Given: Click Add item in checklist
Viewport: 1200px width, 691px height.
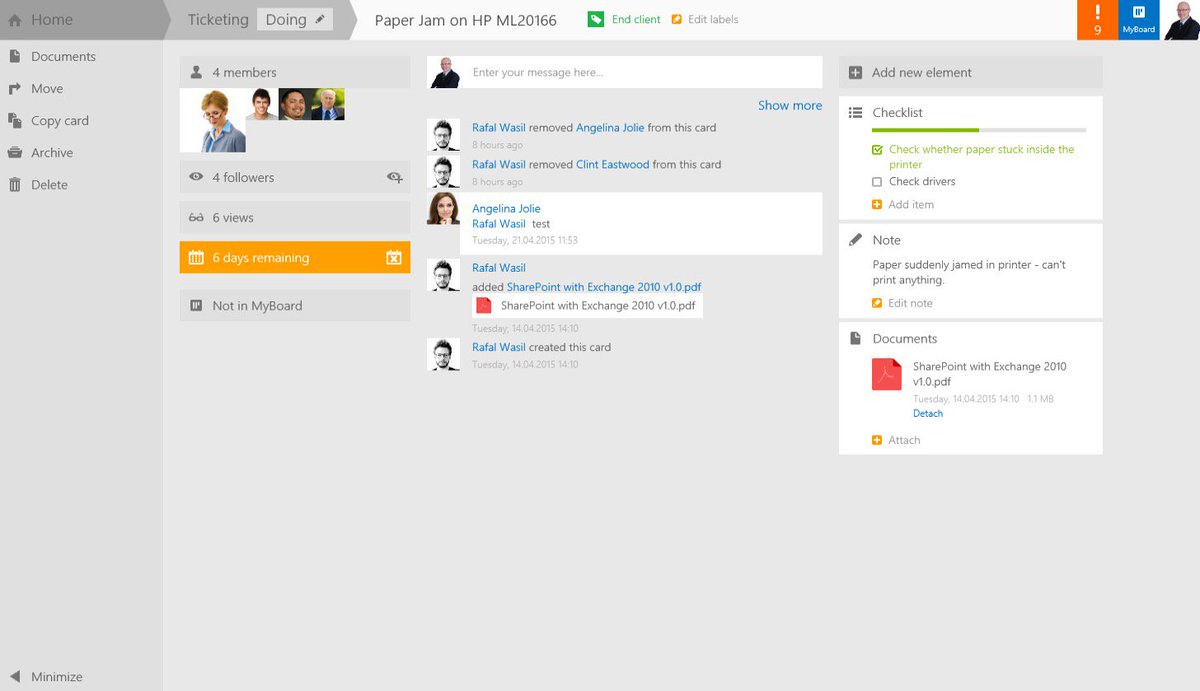Looking at the screenshot, I should (x=911, y=204).
